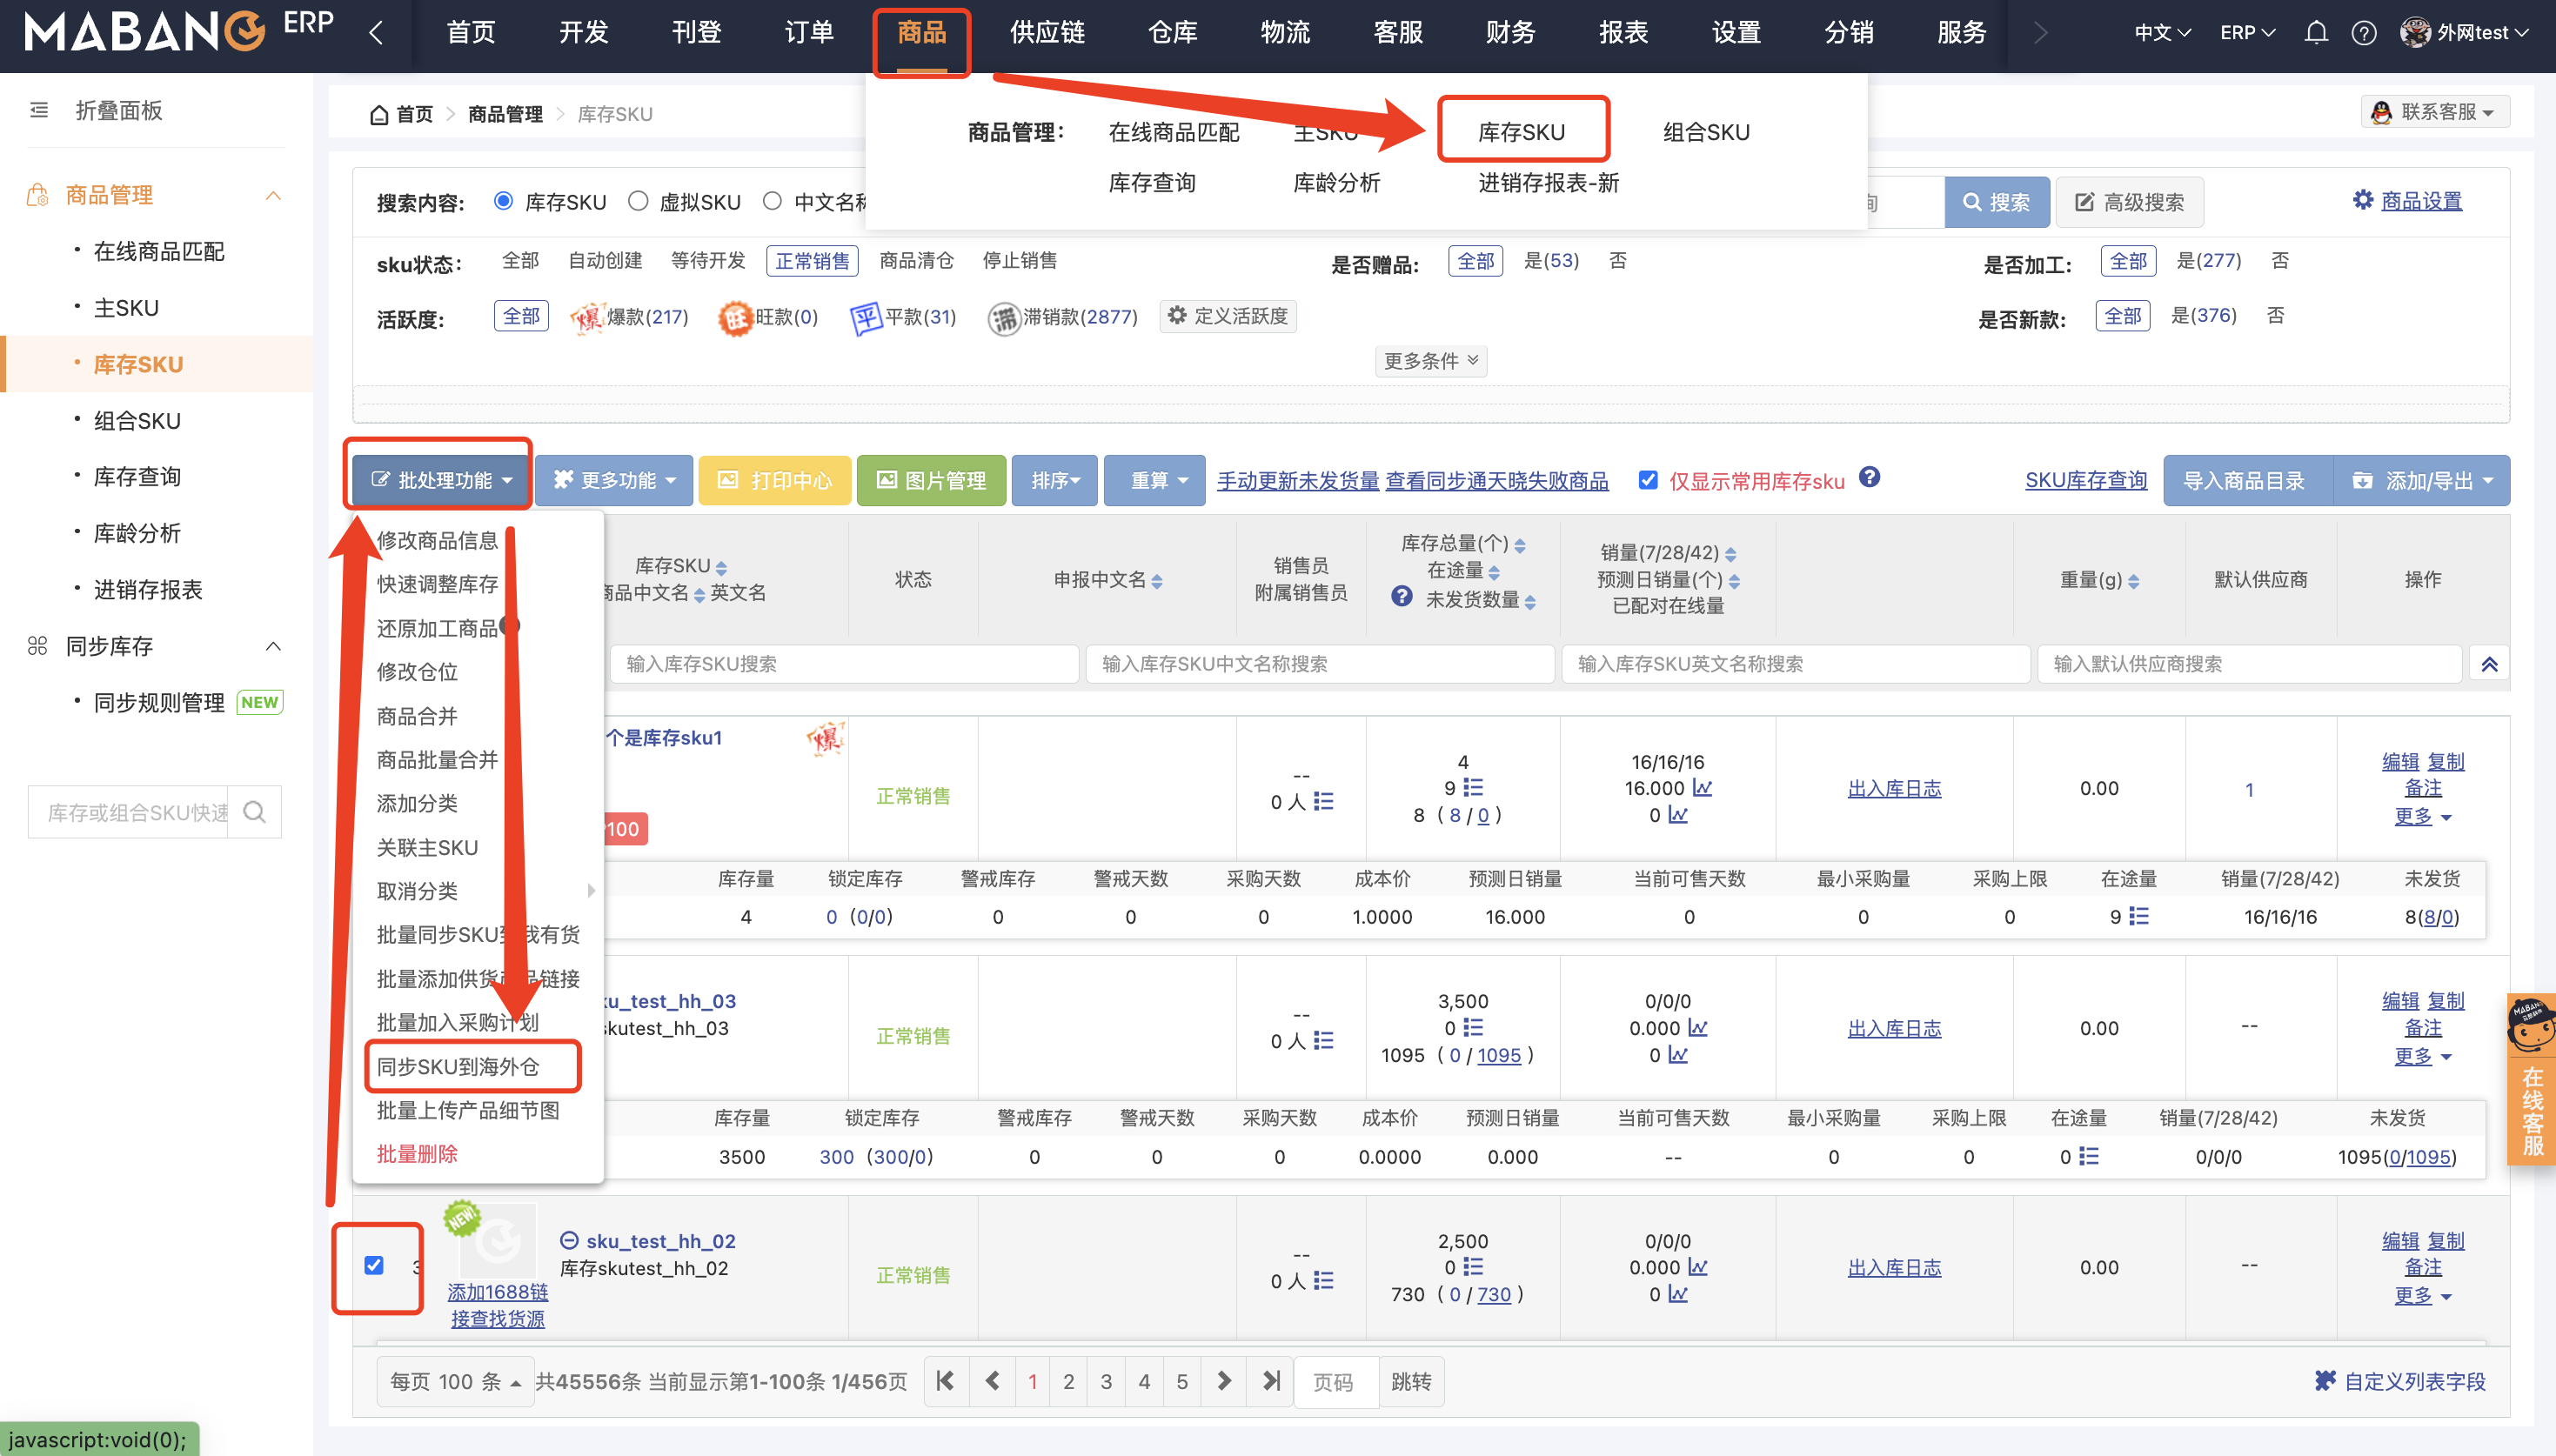This screenshot has width=2556, height=1456.
Task: Click the question icon beside 未发货数量 header
Action: point(1402,597)
